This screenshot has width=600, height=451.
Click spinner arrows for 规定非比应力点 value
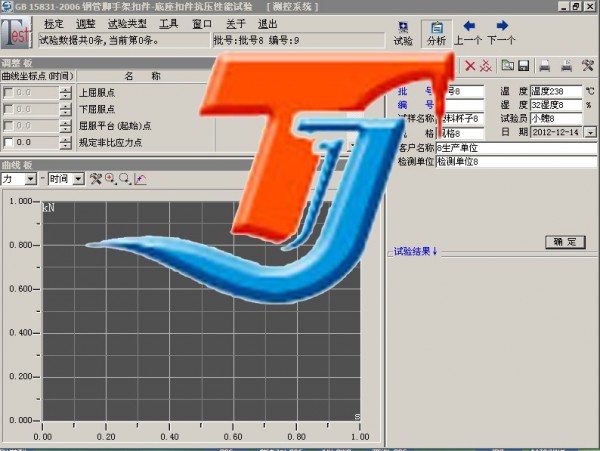tap(66, 143)
